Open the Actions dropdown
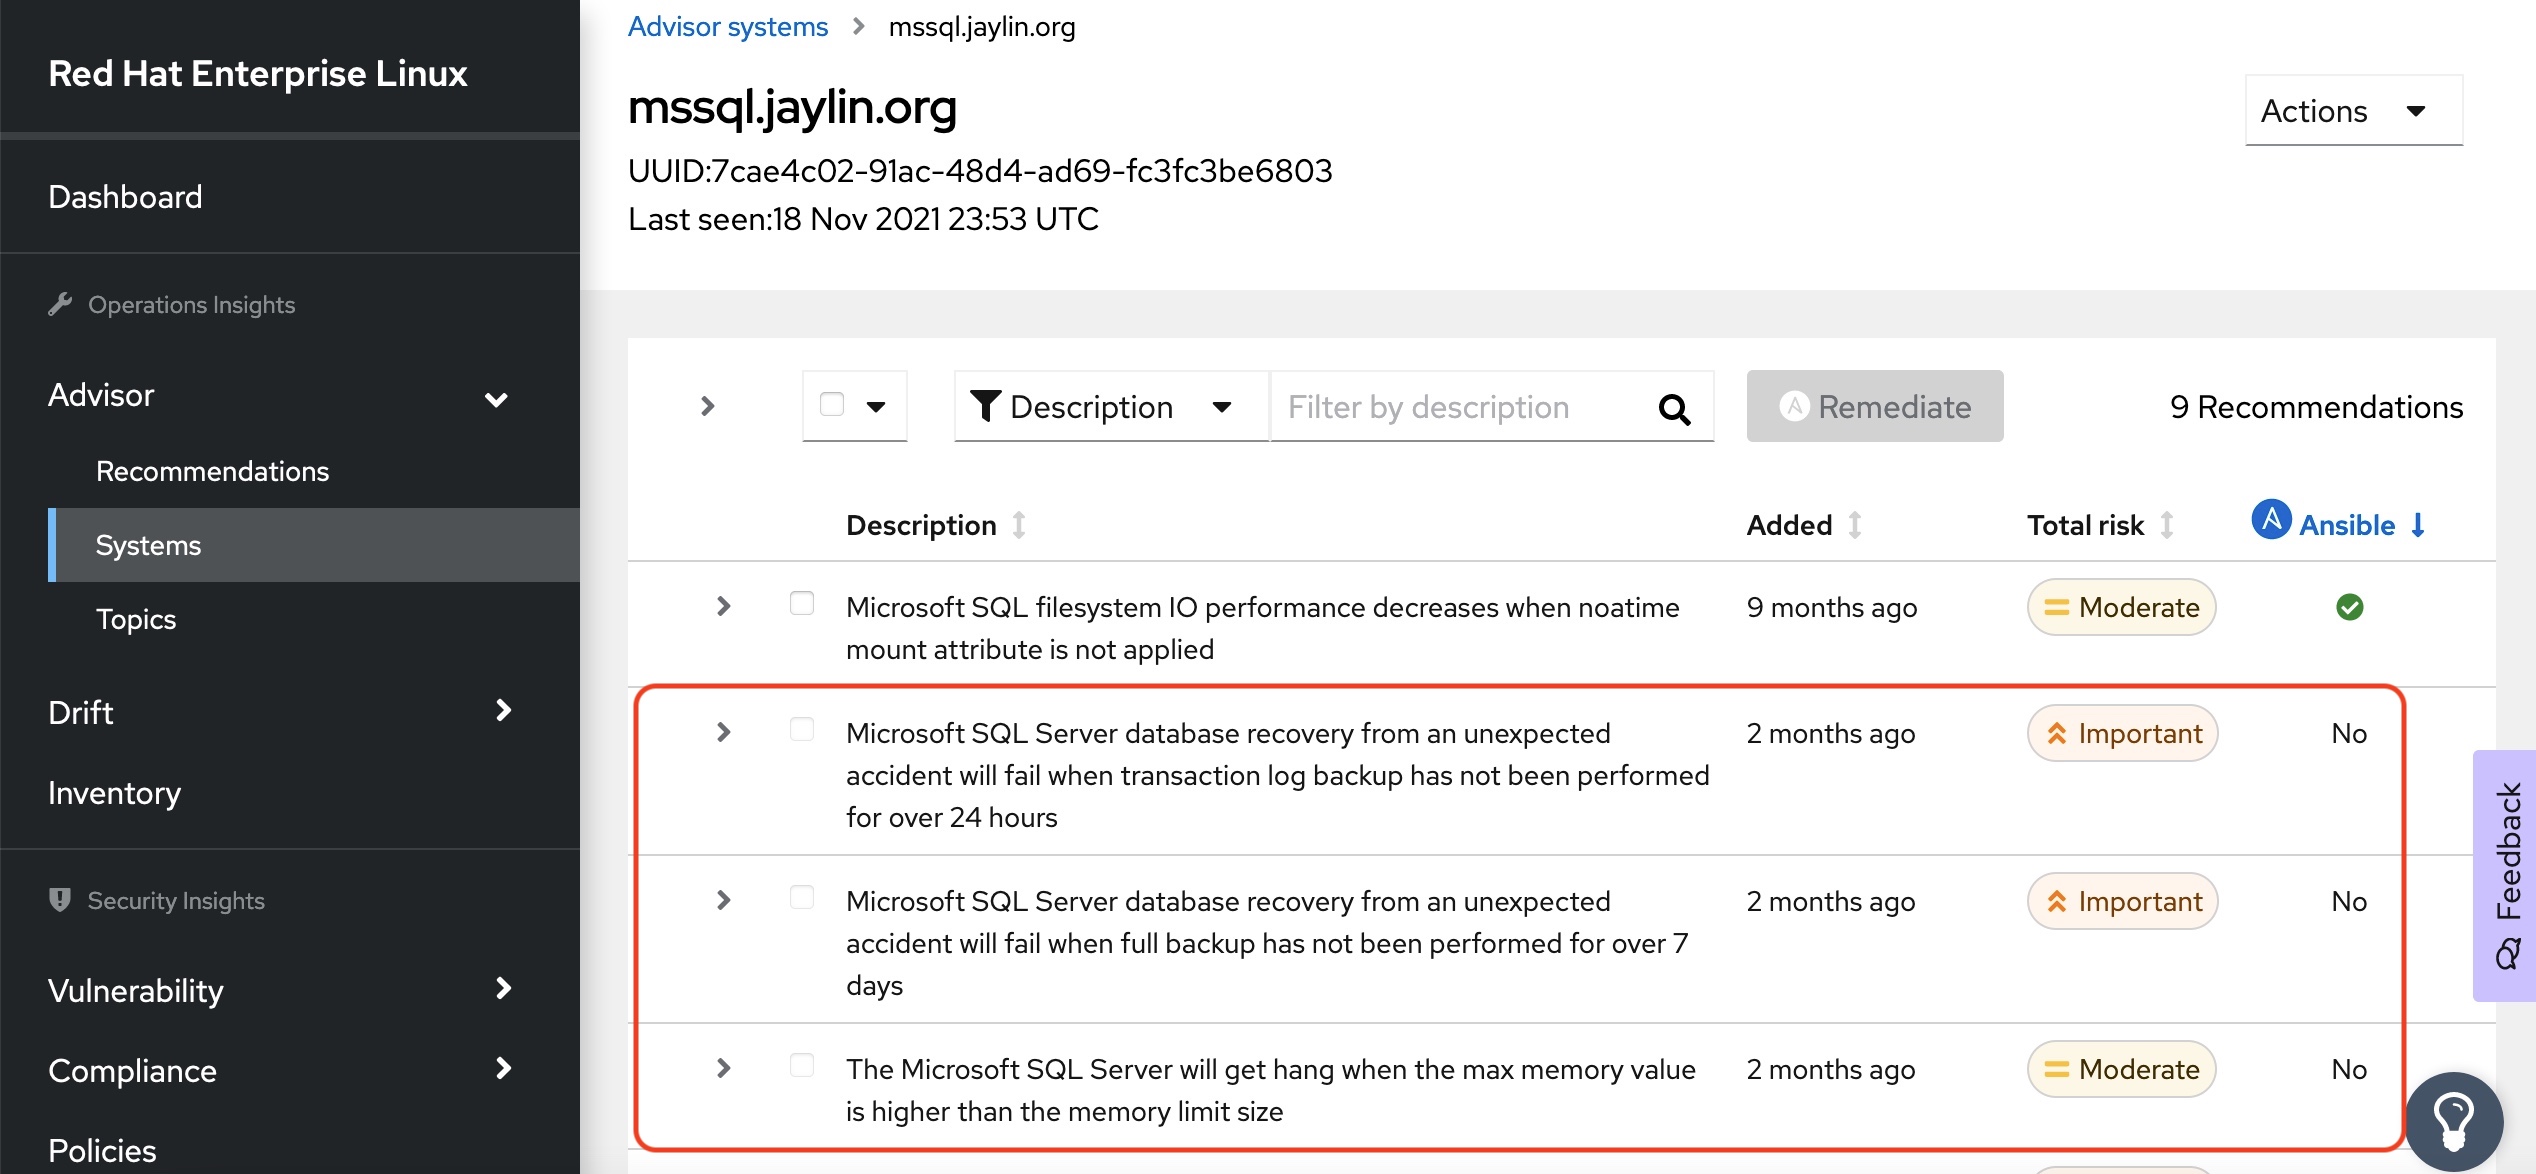2536x1174 pixels. coord(2353,110)
